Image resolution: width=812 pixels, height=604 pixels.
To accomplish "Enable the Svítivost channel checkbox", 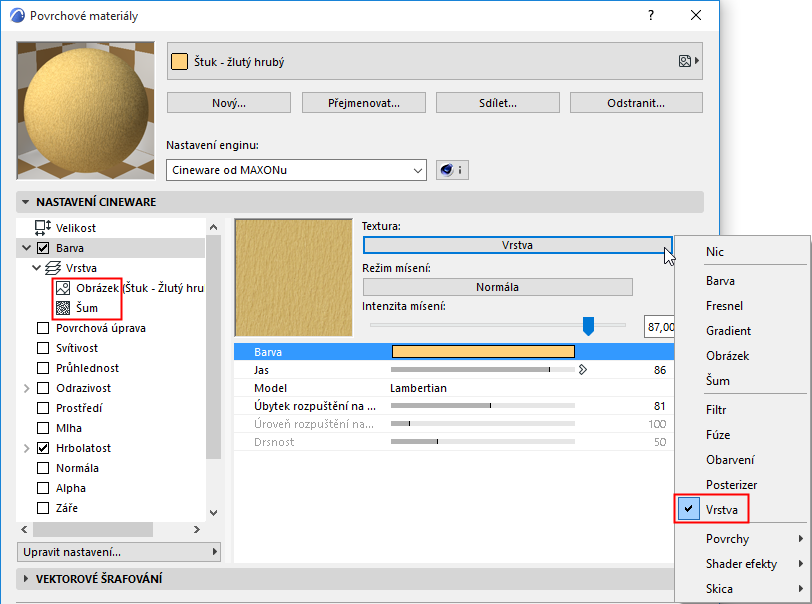I will [x=42, y=347].
